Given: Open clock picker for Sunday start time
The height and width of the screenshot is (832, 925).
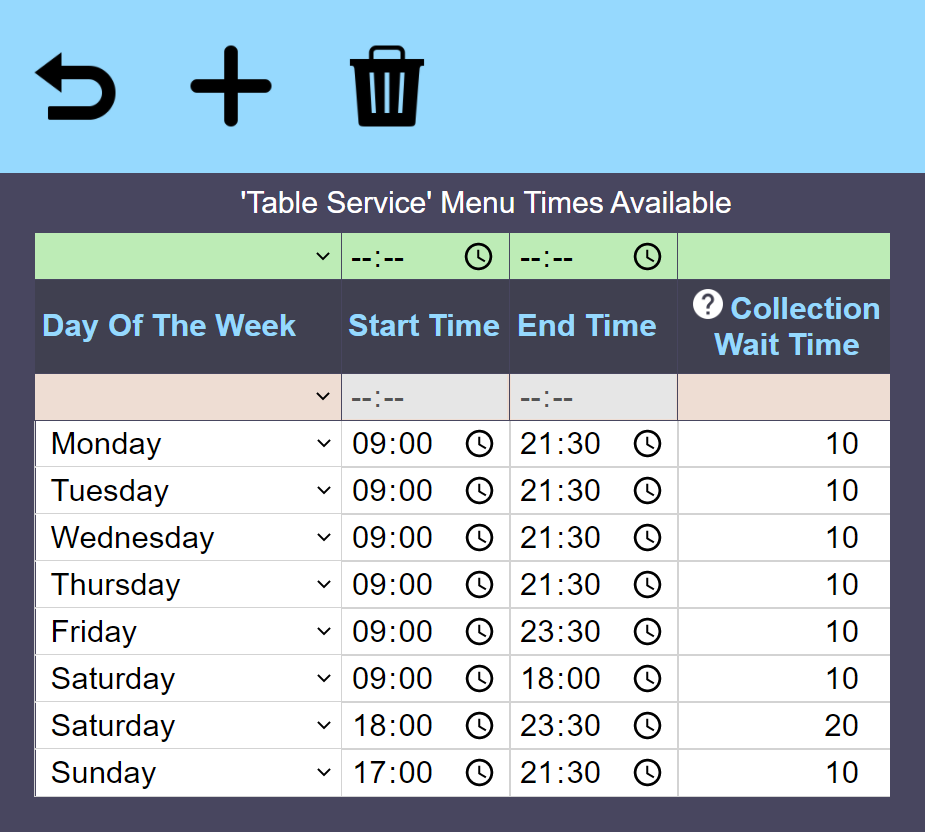Looking at the screenshot, I should [479, 773].
